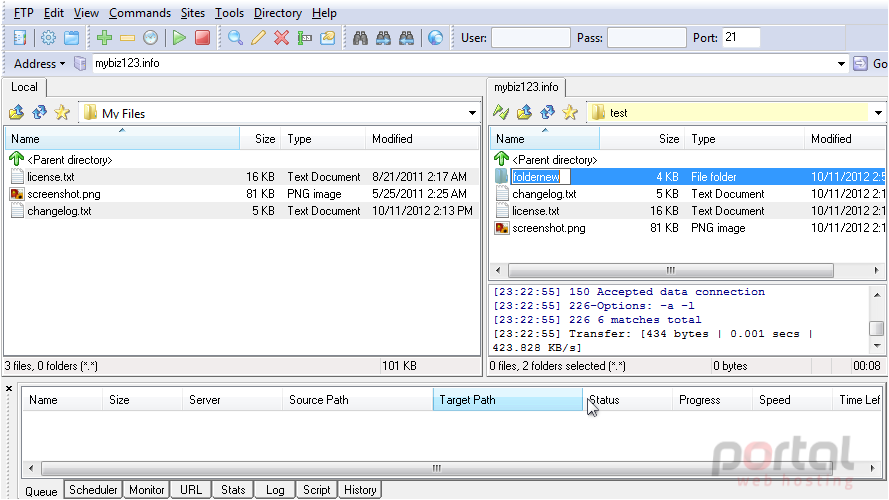This screenshot has height=500, width=889.
Task: Close the queue panel with X
Action: [x=9, y=388]
